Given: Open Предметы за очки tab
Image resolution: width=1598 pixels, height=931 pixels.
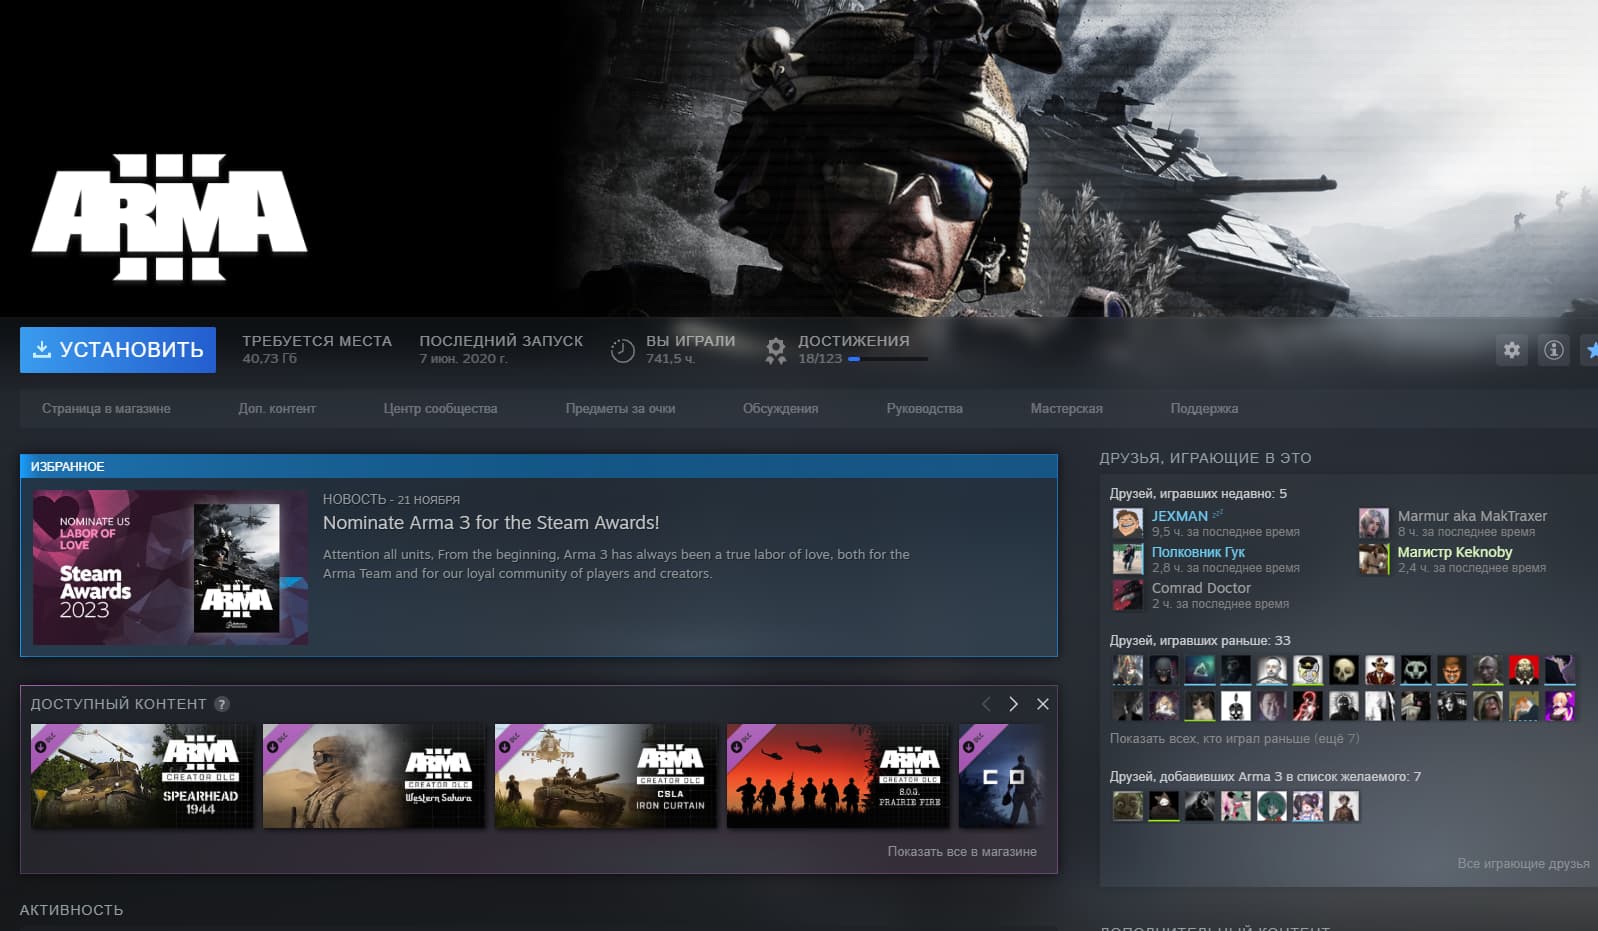Looking at the screenshot, I should point(620,408).
